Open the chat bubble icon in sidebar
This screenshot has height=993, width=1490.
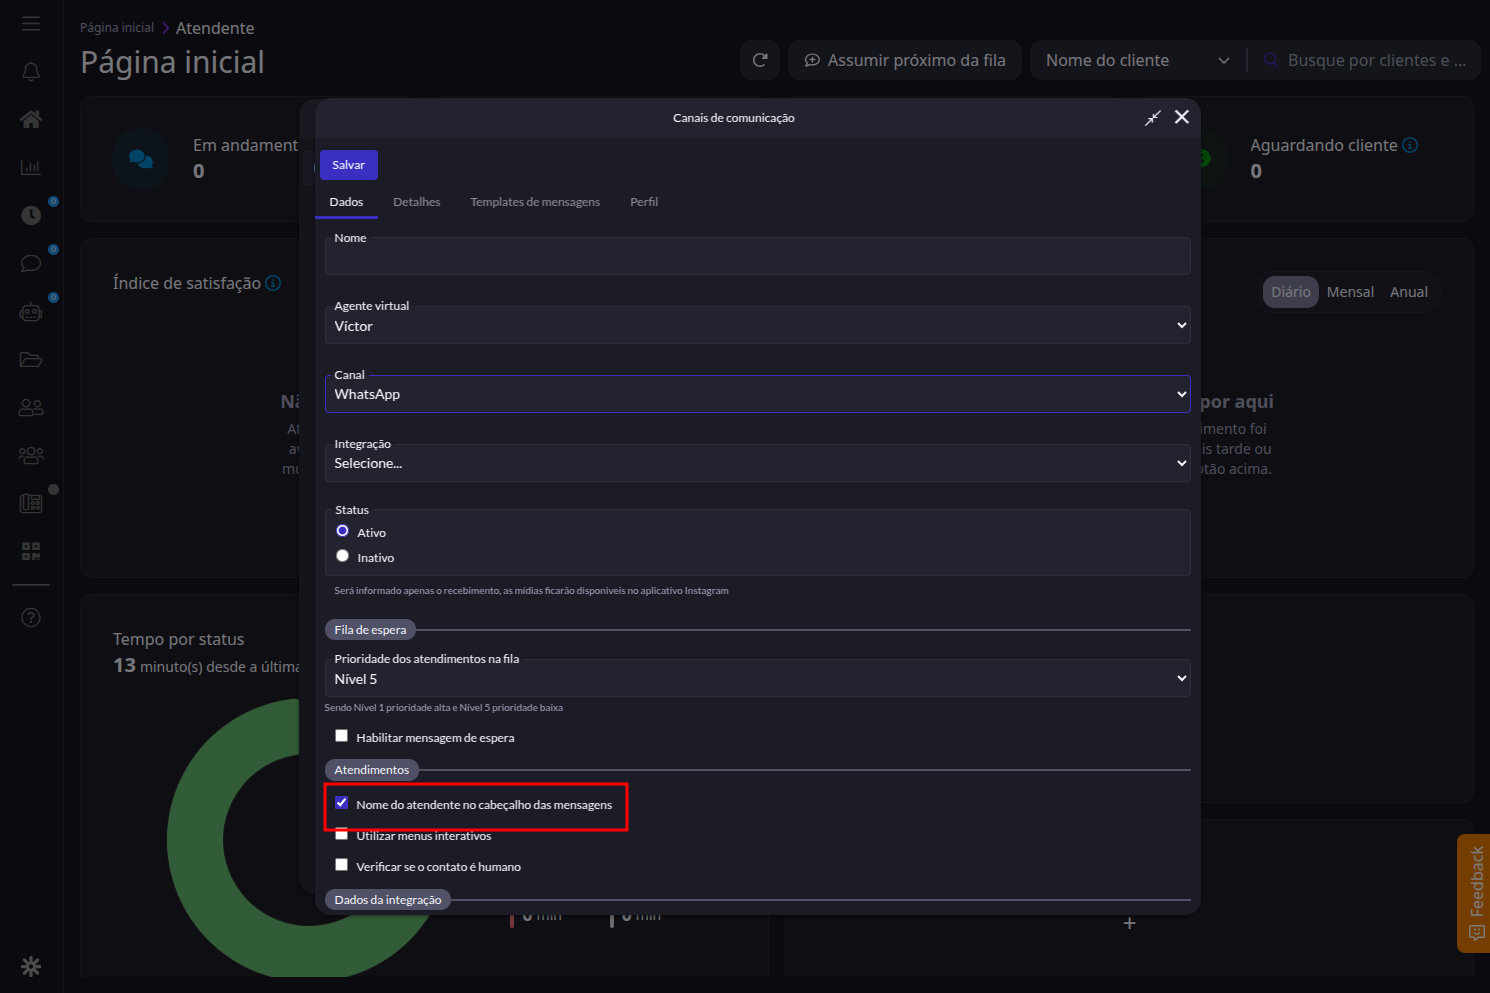click(31, 263)
